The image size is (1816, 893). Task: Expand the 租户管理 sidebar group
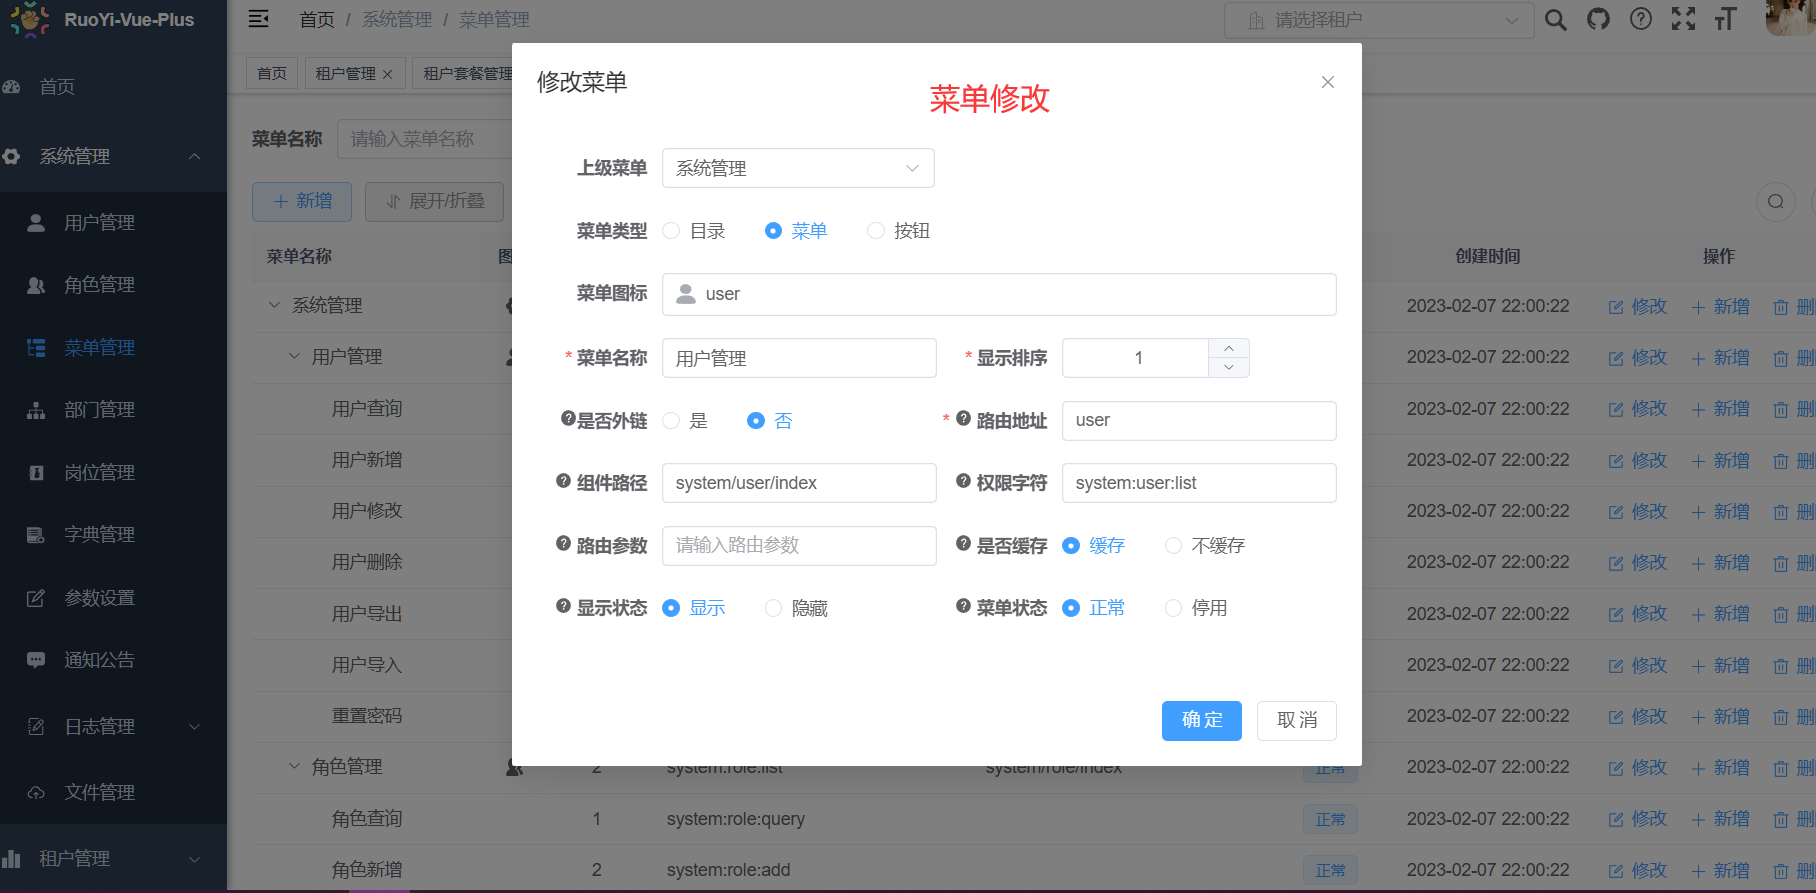(x=113, y=859)
